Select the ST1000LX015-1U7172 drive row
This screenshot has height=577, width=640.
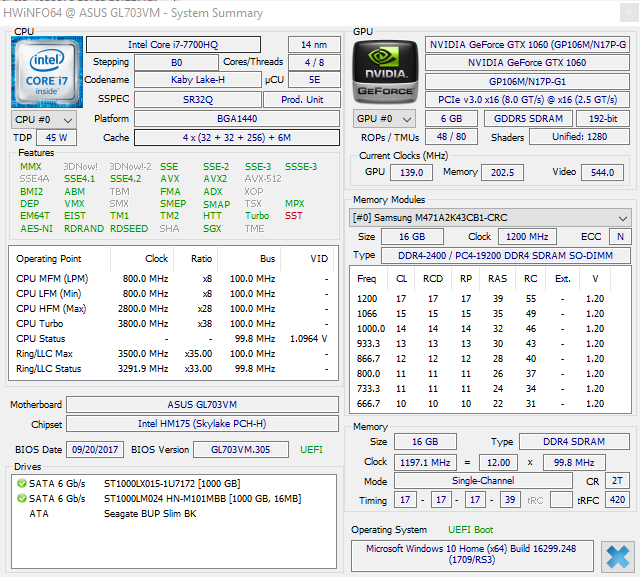pyautogui.click(x=173, y=484)
